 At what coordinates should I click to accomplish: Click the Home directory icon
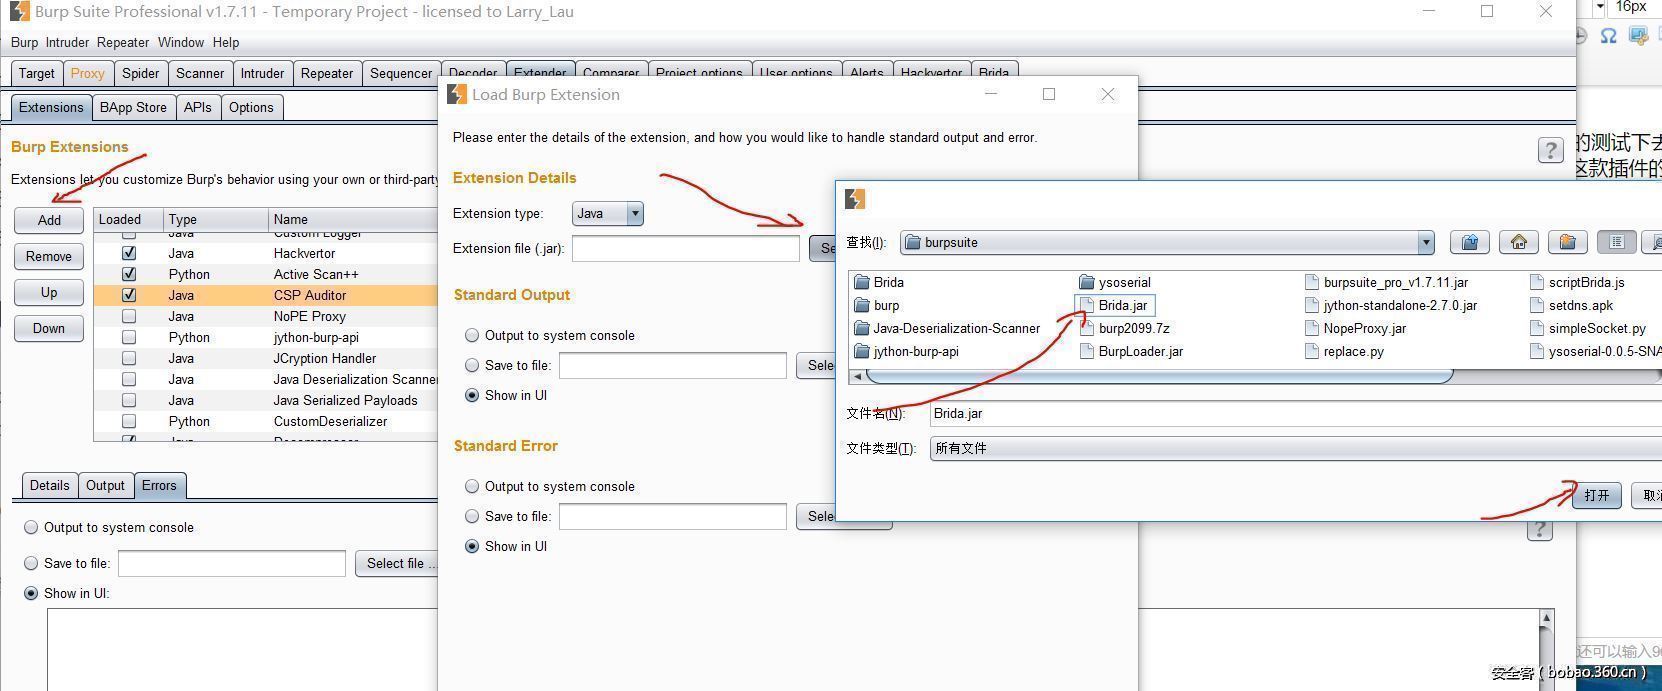click(x=1518, y=242)
